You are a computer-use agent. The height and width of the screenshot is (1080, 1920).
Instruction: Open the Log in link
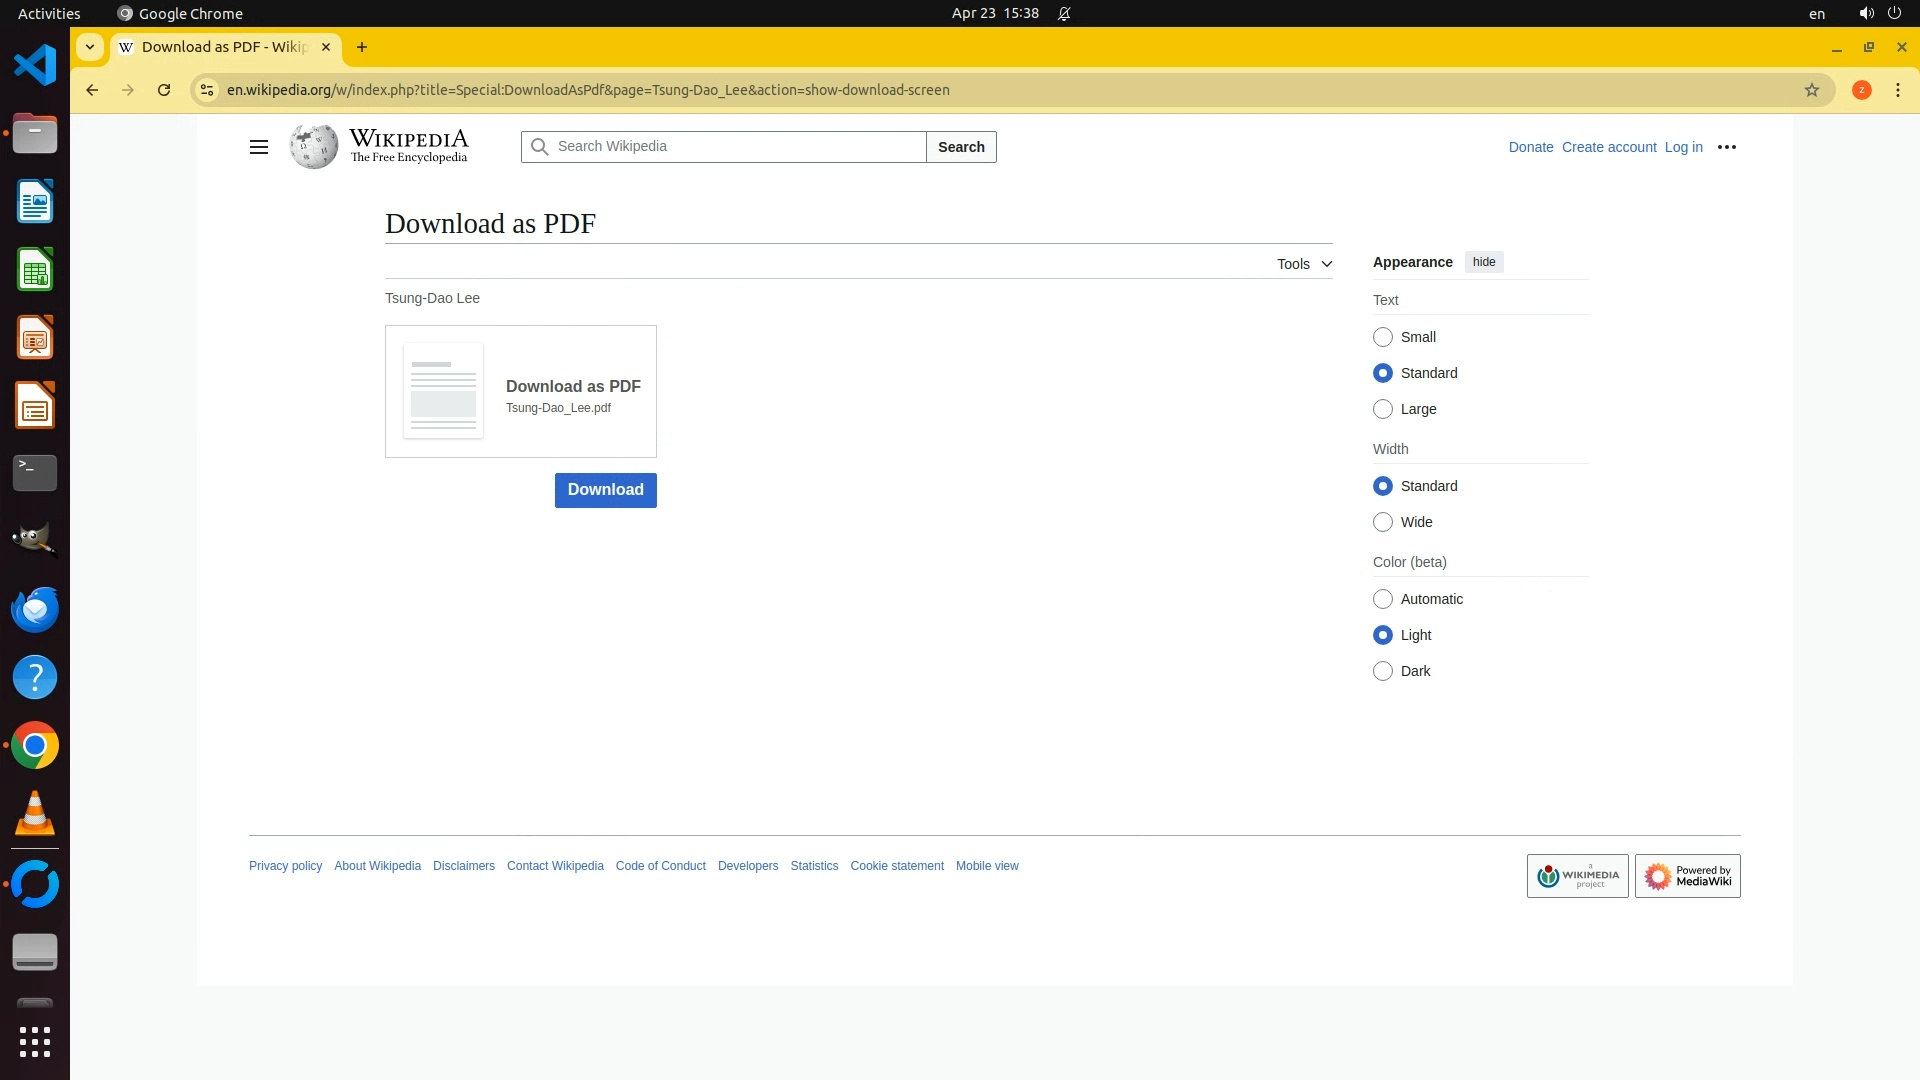coord(1683,147)
